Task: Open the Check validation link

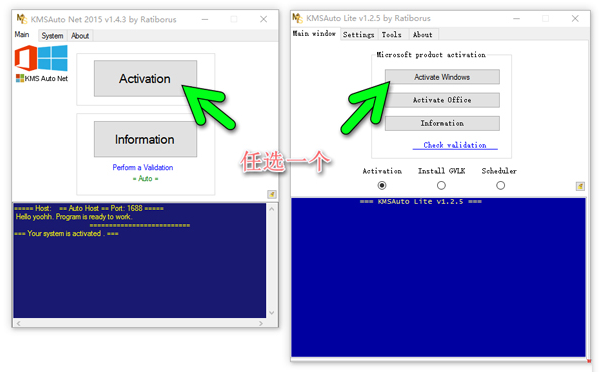Action: [x=455, y=145]
